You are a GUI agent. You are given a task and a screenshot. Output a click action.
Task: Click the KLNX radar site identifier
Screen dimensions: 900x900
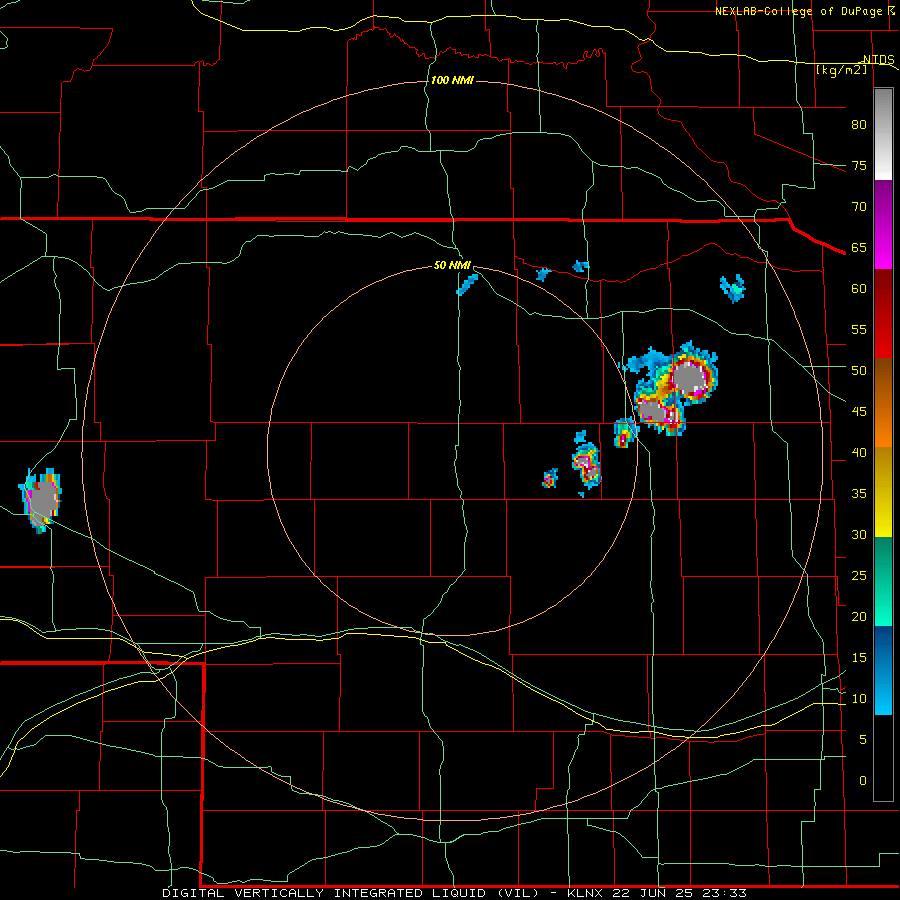[585, 893]
